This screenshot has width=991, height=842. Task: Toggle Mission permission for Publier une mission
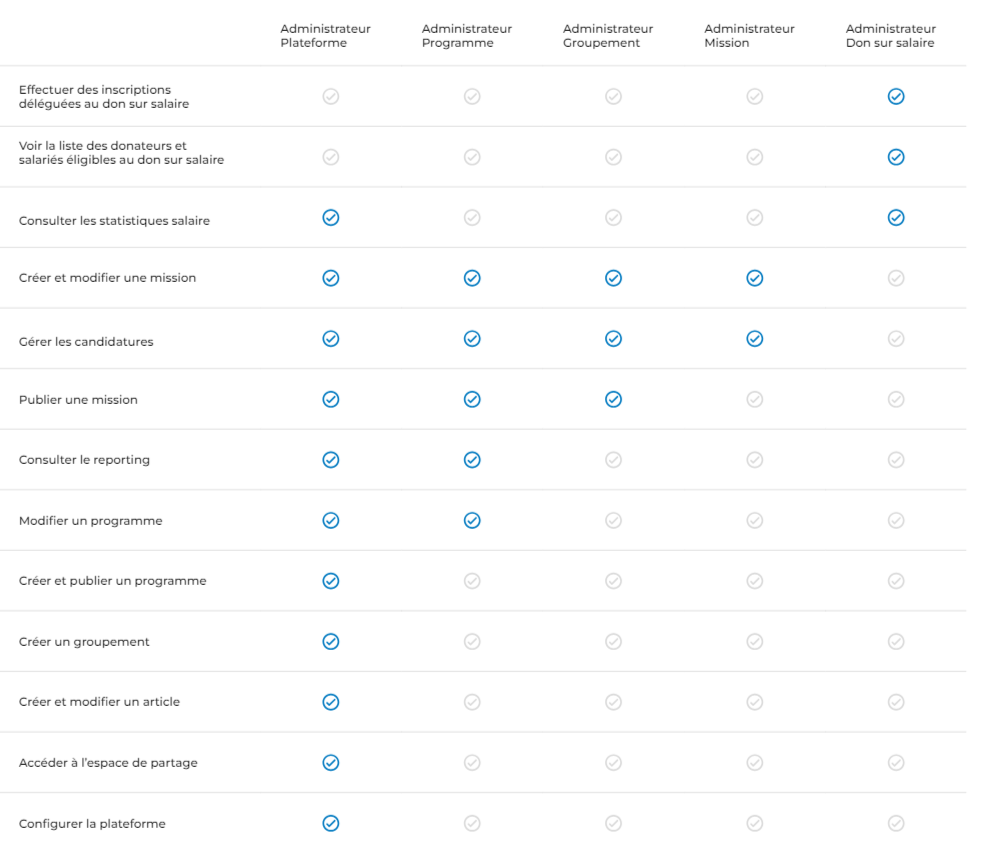tap(755, 399)
